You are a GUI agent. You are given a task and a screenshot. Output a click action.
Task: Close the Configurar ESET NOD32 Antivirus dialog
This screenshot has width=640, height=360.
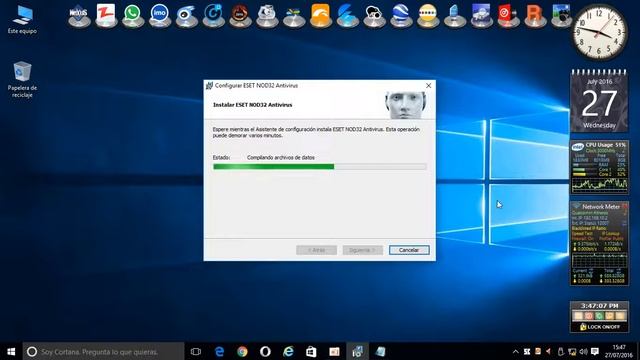click(x=428, y=85)
